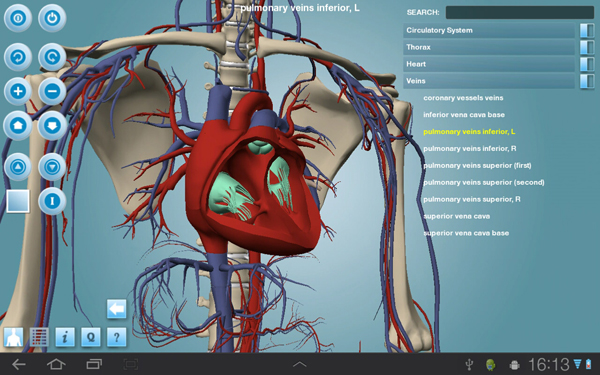600x375 pixels.
Task: Toggle the Thorax switch
Action: [587, 47]
